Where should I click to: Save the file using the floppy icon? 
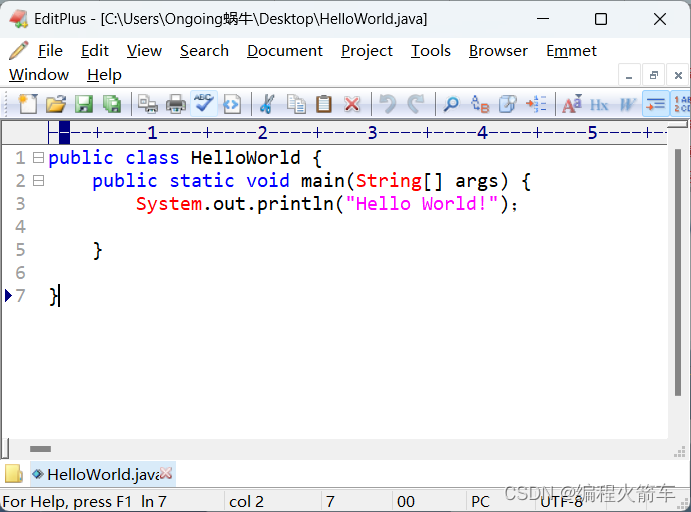coord(84,104)
